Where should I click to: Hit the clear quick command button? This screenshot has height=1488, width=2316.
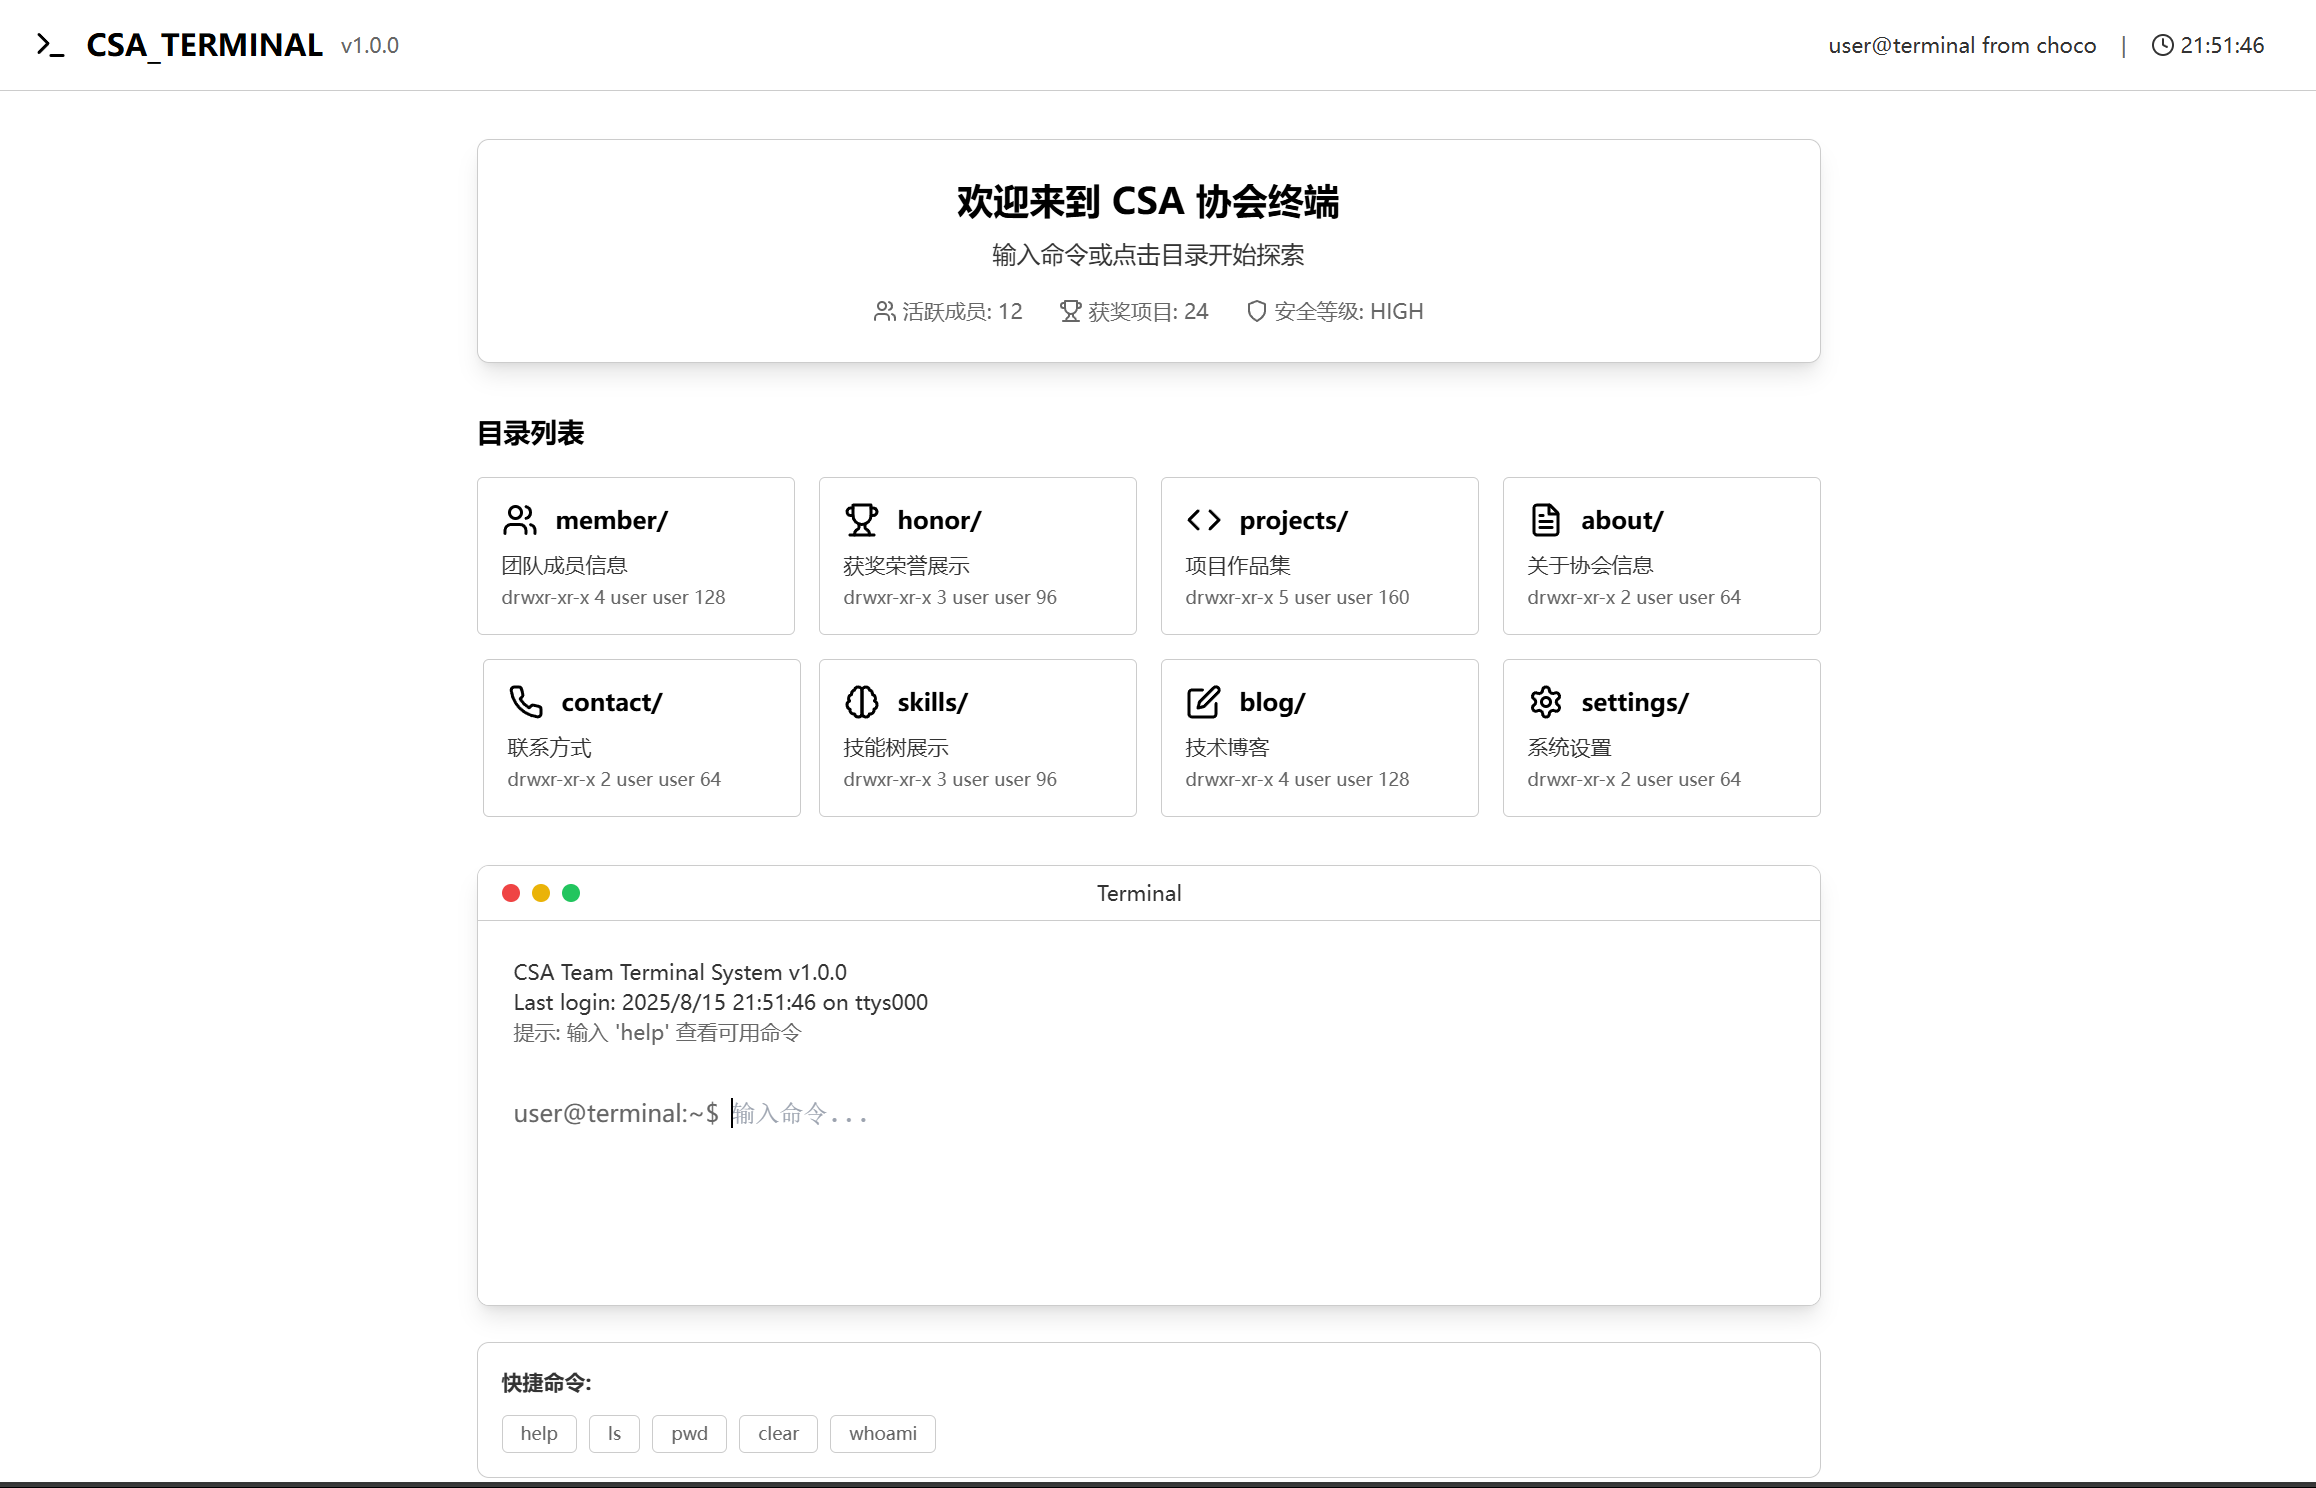pyautogui.click(x=778, y=1433)
